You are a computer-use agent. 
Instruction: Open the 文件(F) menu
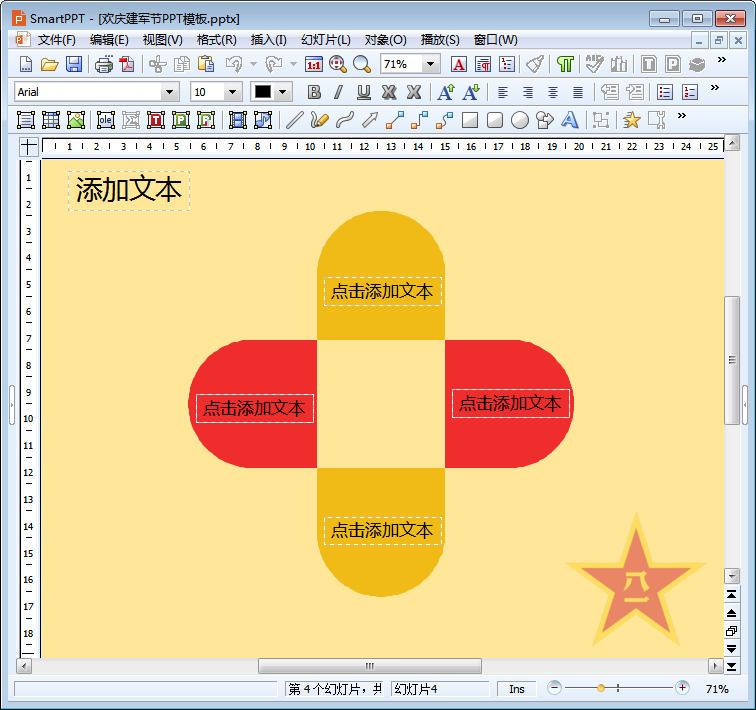click(x=56, y=40)
